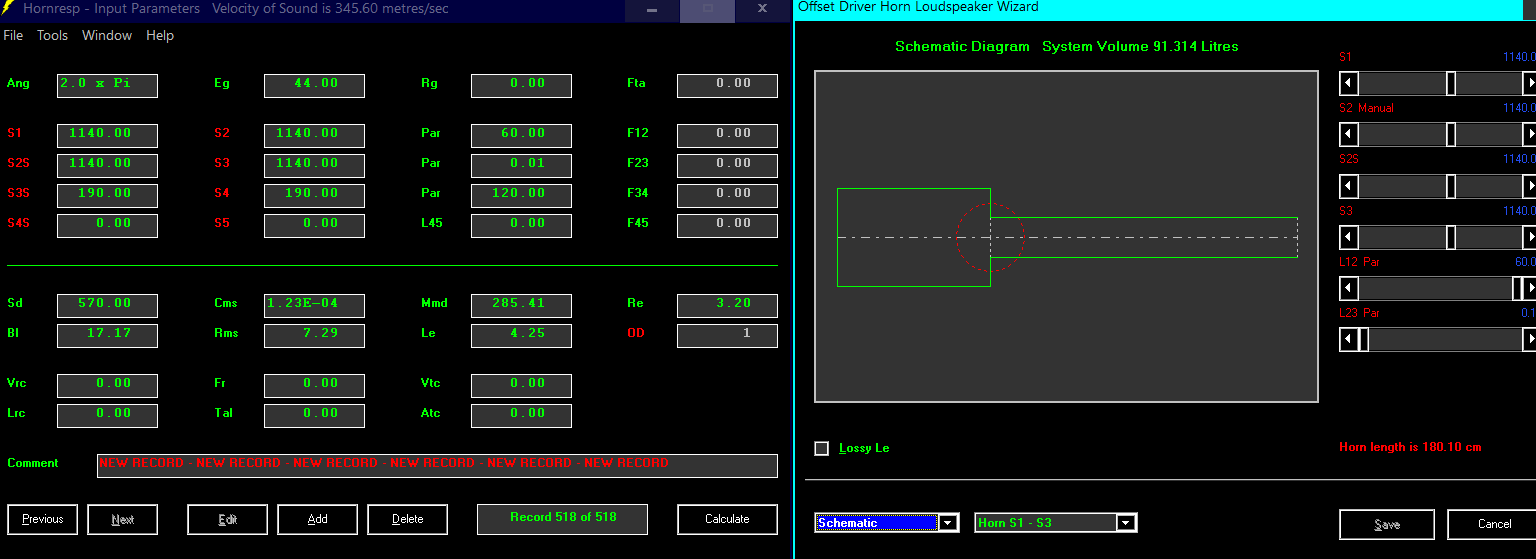The height and width of the screenshot is (559, 1536).
Task: Click the Vtc input field
Action: (521, 385)
